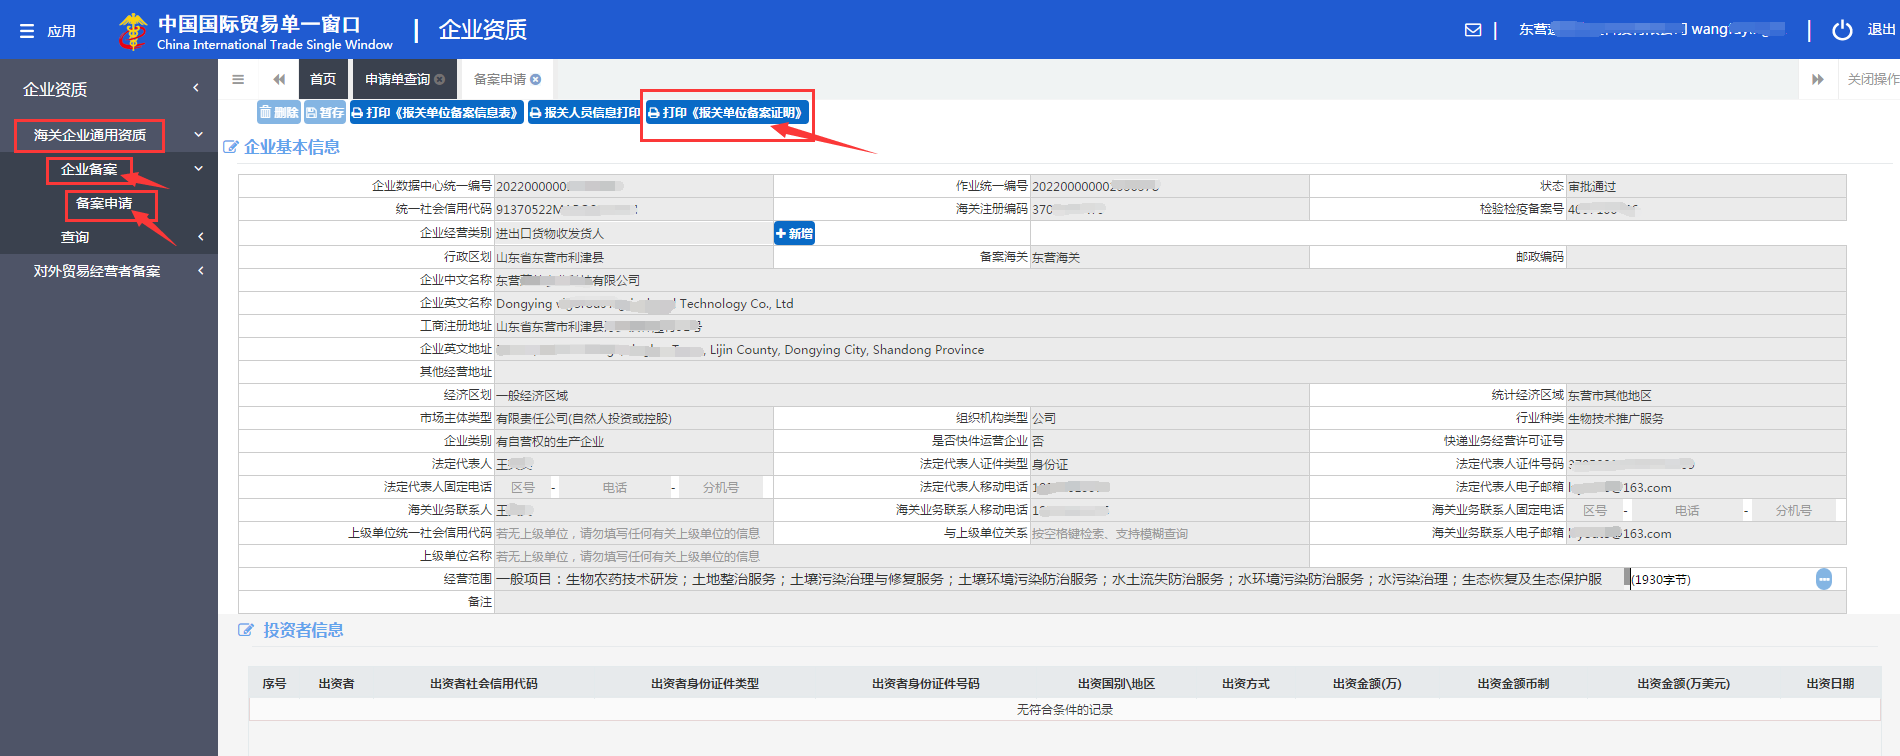Click the 报关人员信息打印 button
This screenshot has width=1900, height=756.
pos(584,112)
